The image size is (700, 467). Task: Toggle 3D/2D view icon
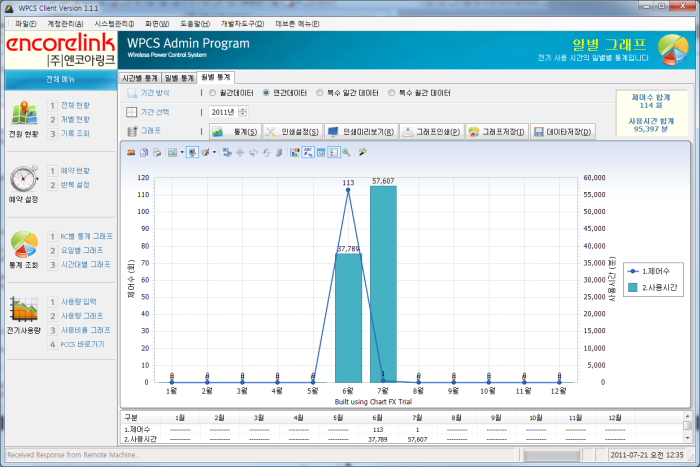(227, 153)
